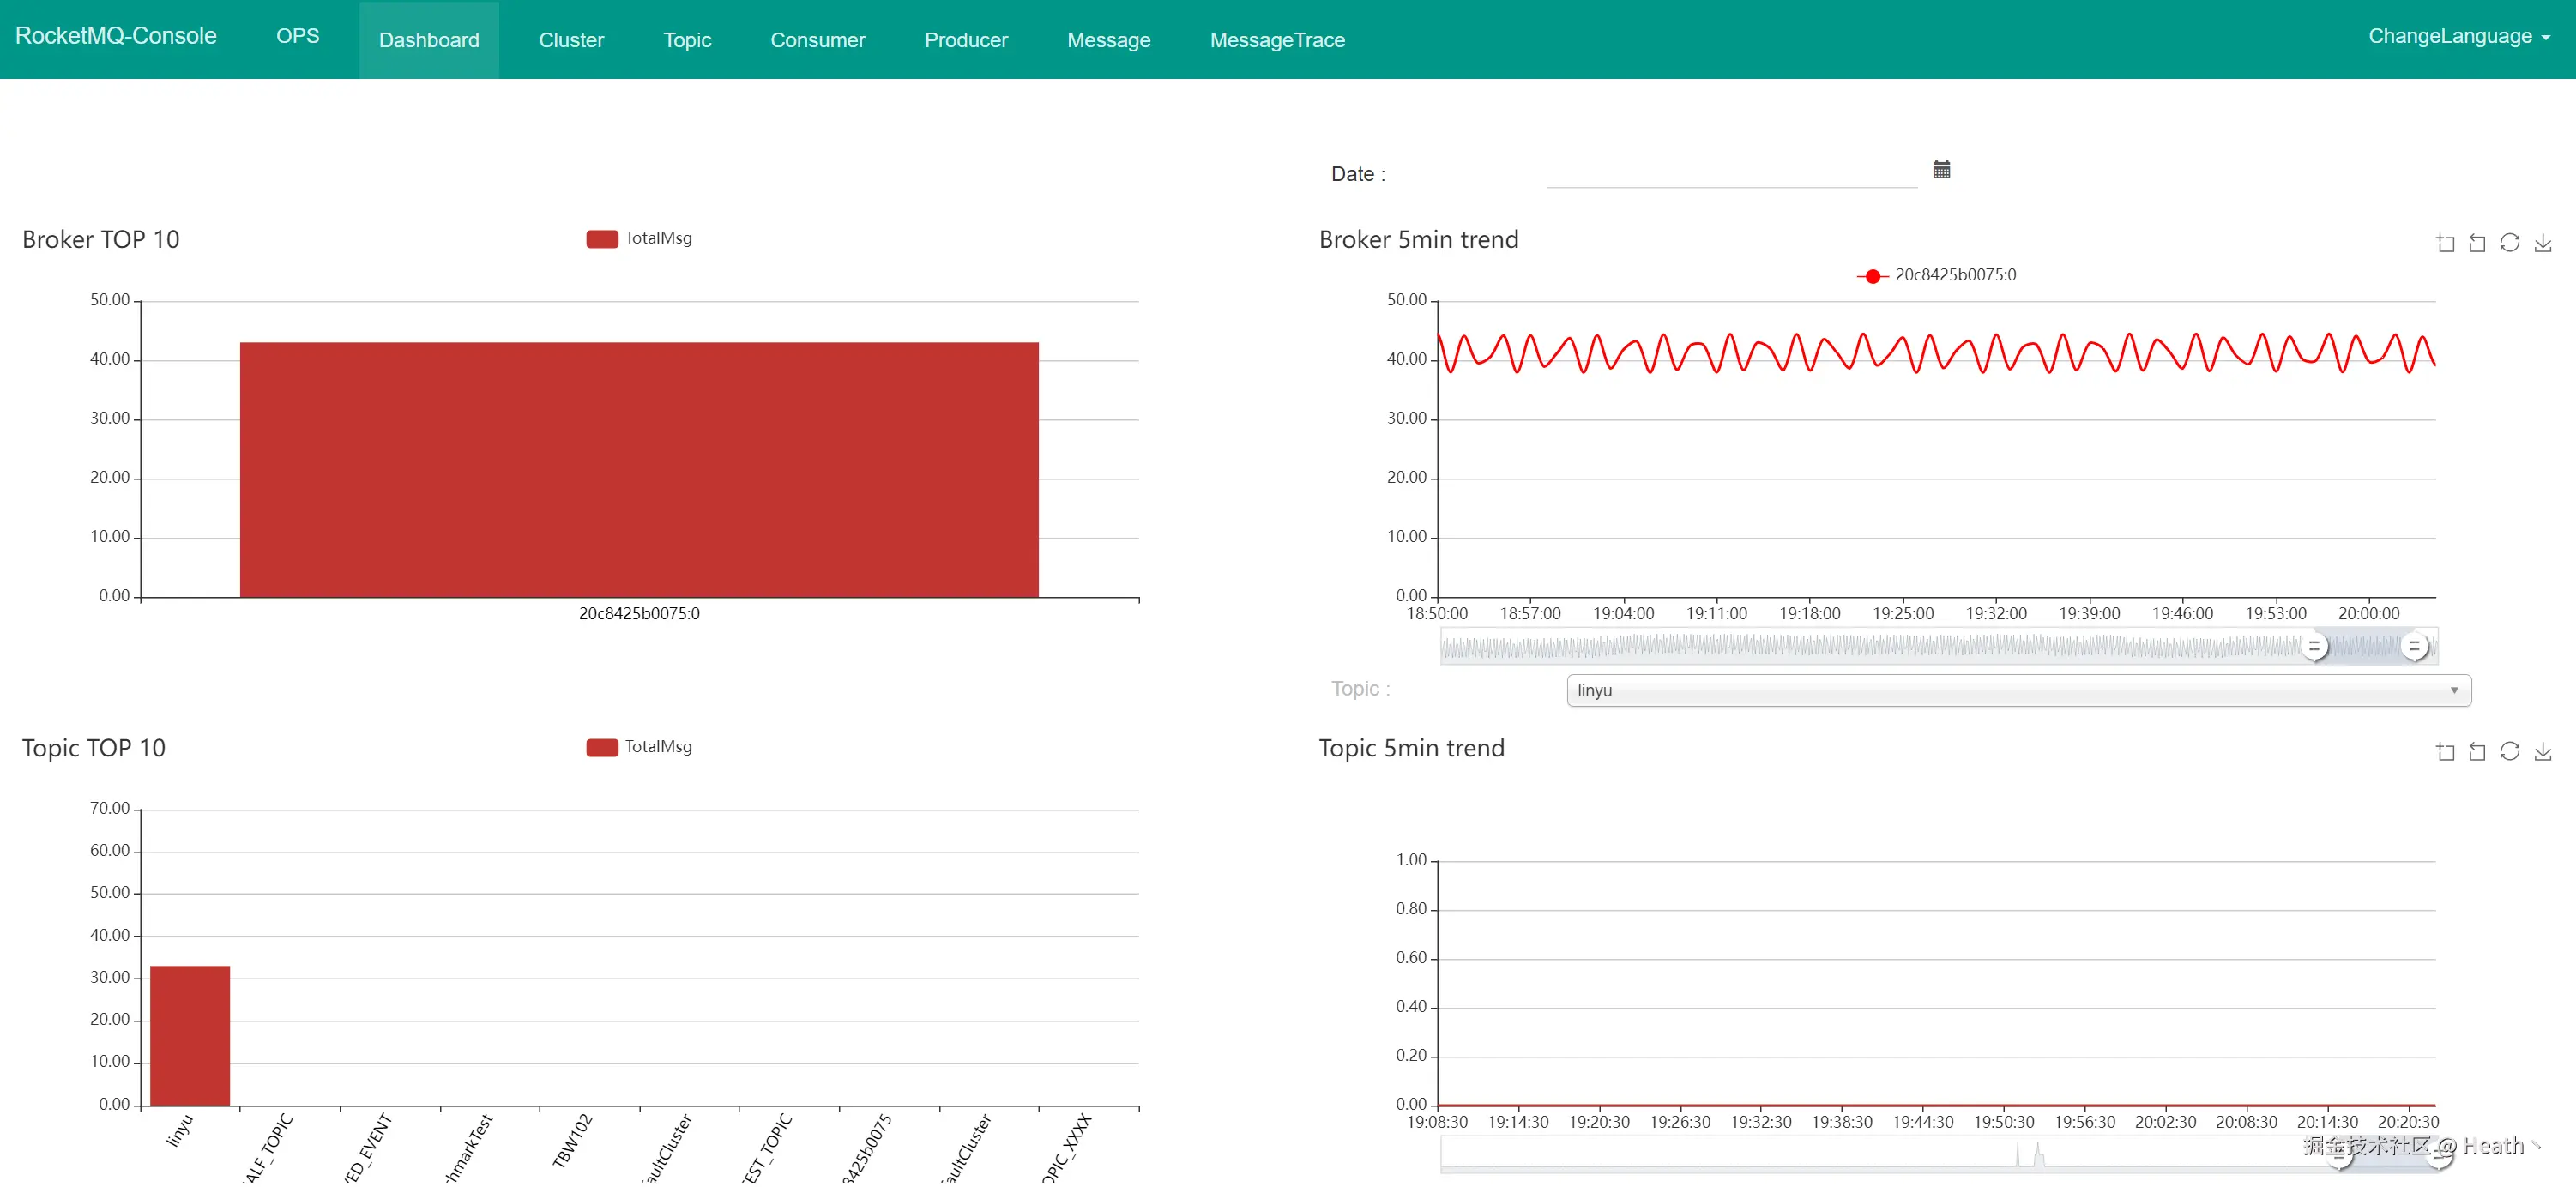Switch to the Cluster tab

(571, 40)
